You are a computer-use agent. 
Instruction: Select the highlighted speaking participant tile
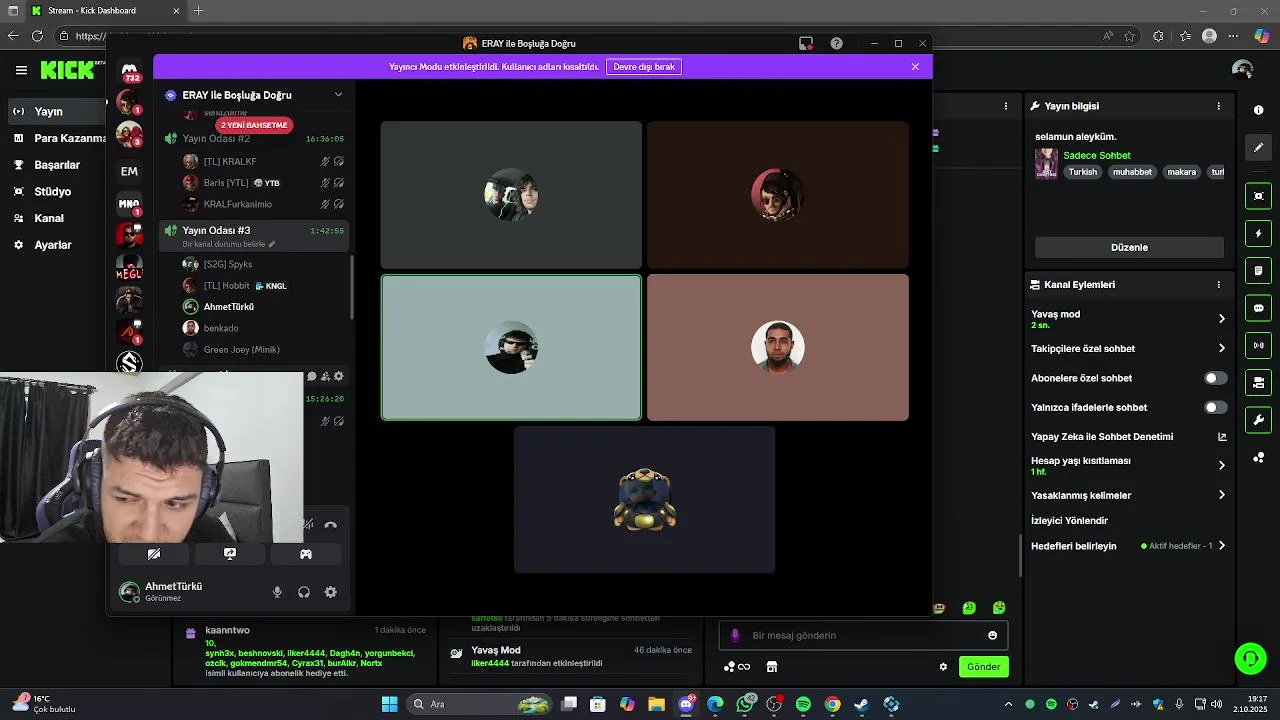[511, 347]
